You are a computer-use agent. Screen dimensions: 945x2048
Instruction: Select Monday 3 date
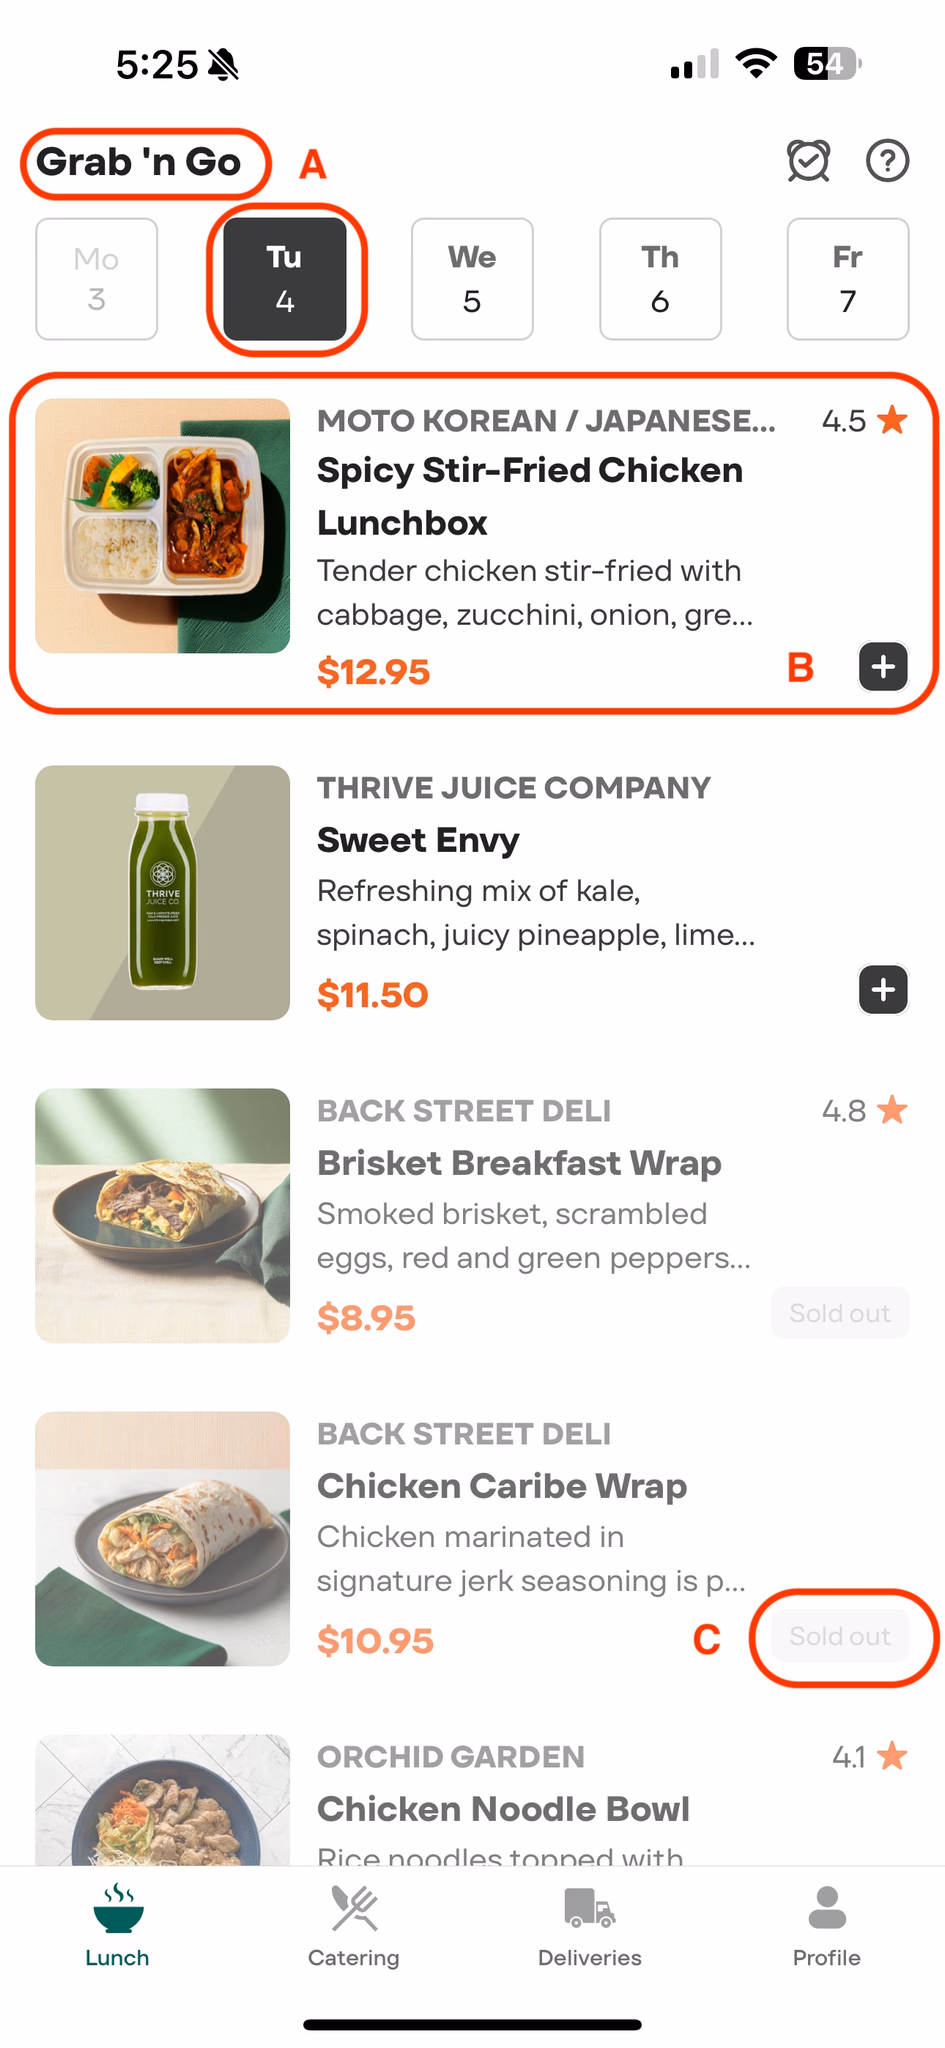97,279
